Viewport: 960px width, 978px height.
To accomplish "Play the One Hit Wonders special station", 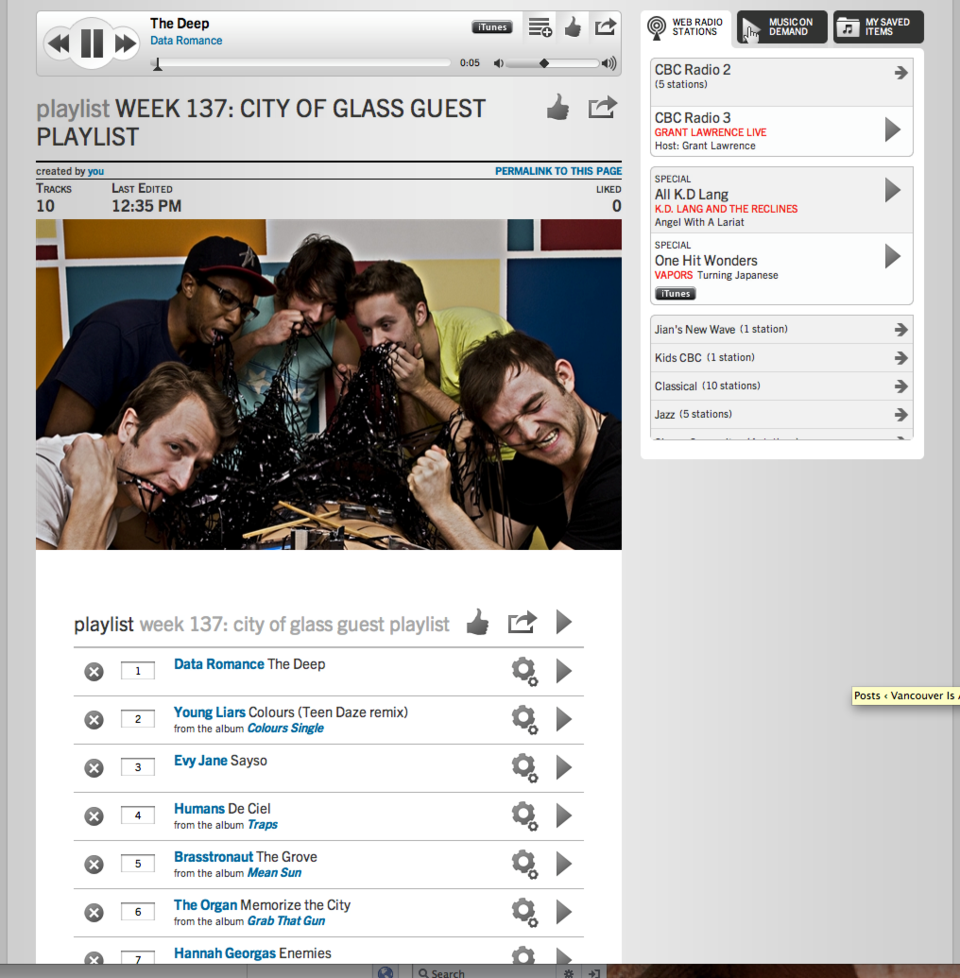I will point(893,256).
